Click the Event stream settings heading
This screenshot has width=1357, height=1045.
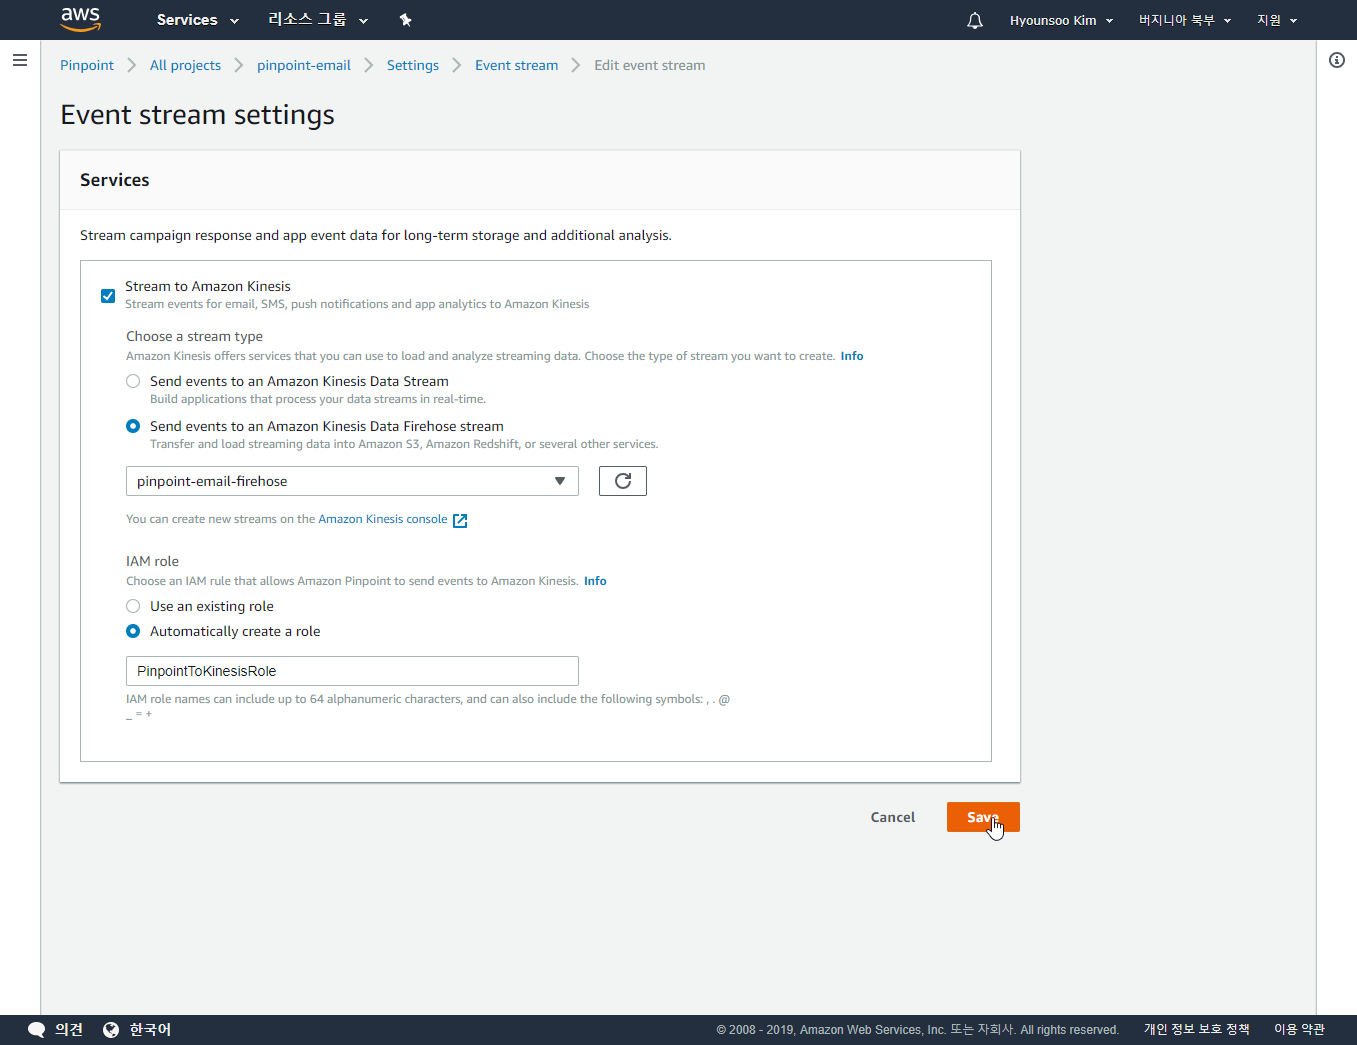197,115
